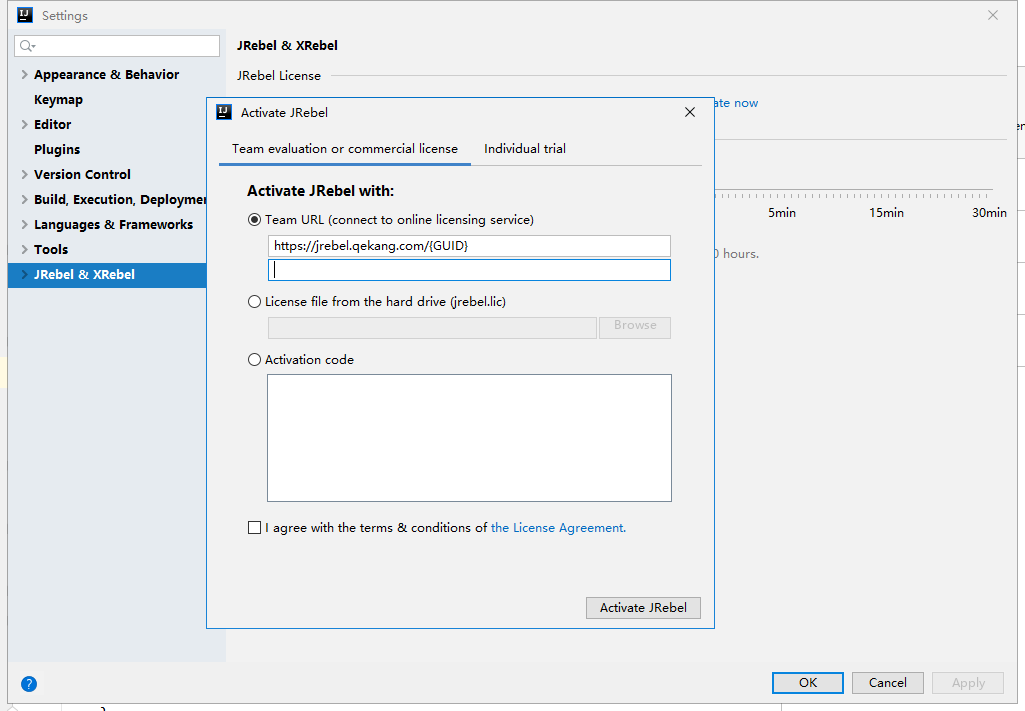Expand the Tools settings node
This screenshot has height=711, width=1025.
(x=24, y=249)
